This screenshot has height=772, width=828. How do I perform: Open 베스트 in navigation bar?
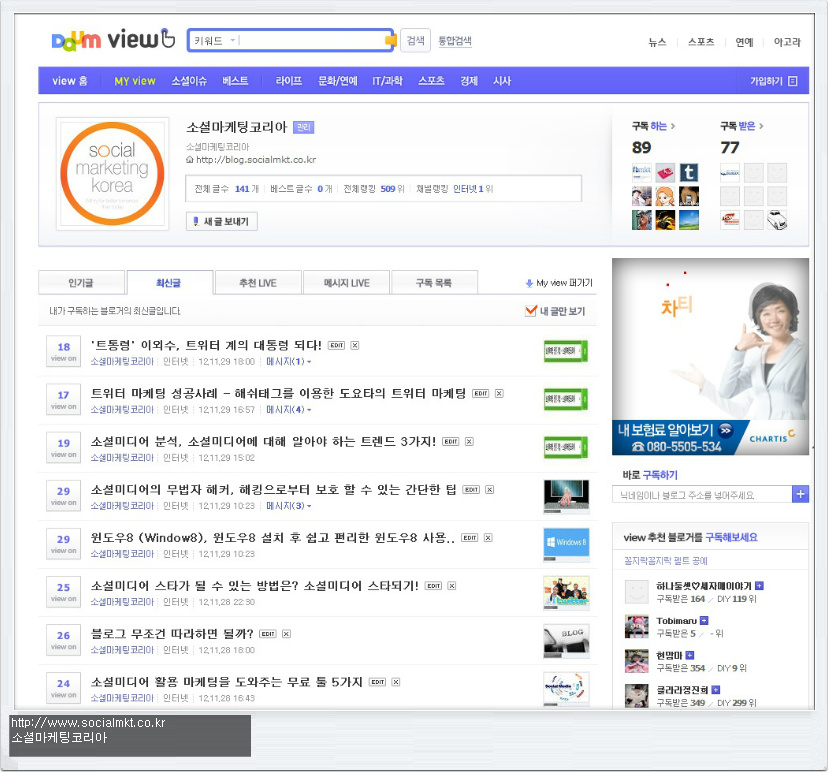click(x=235, y=81)
